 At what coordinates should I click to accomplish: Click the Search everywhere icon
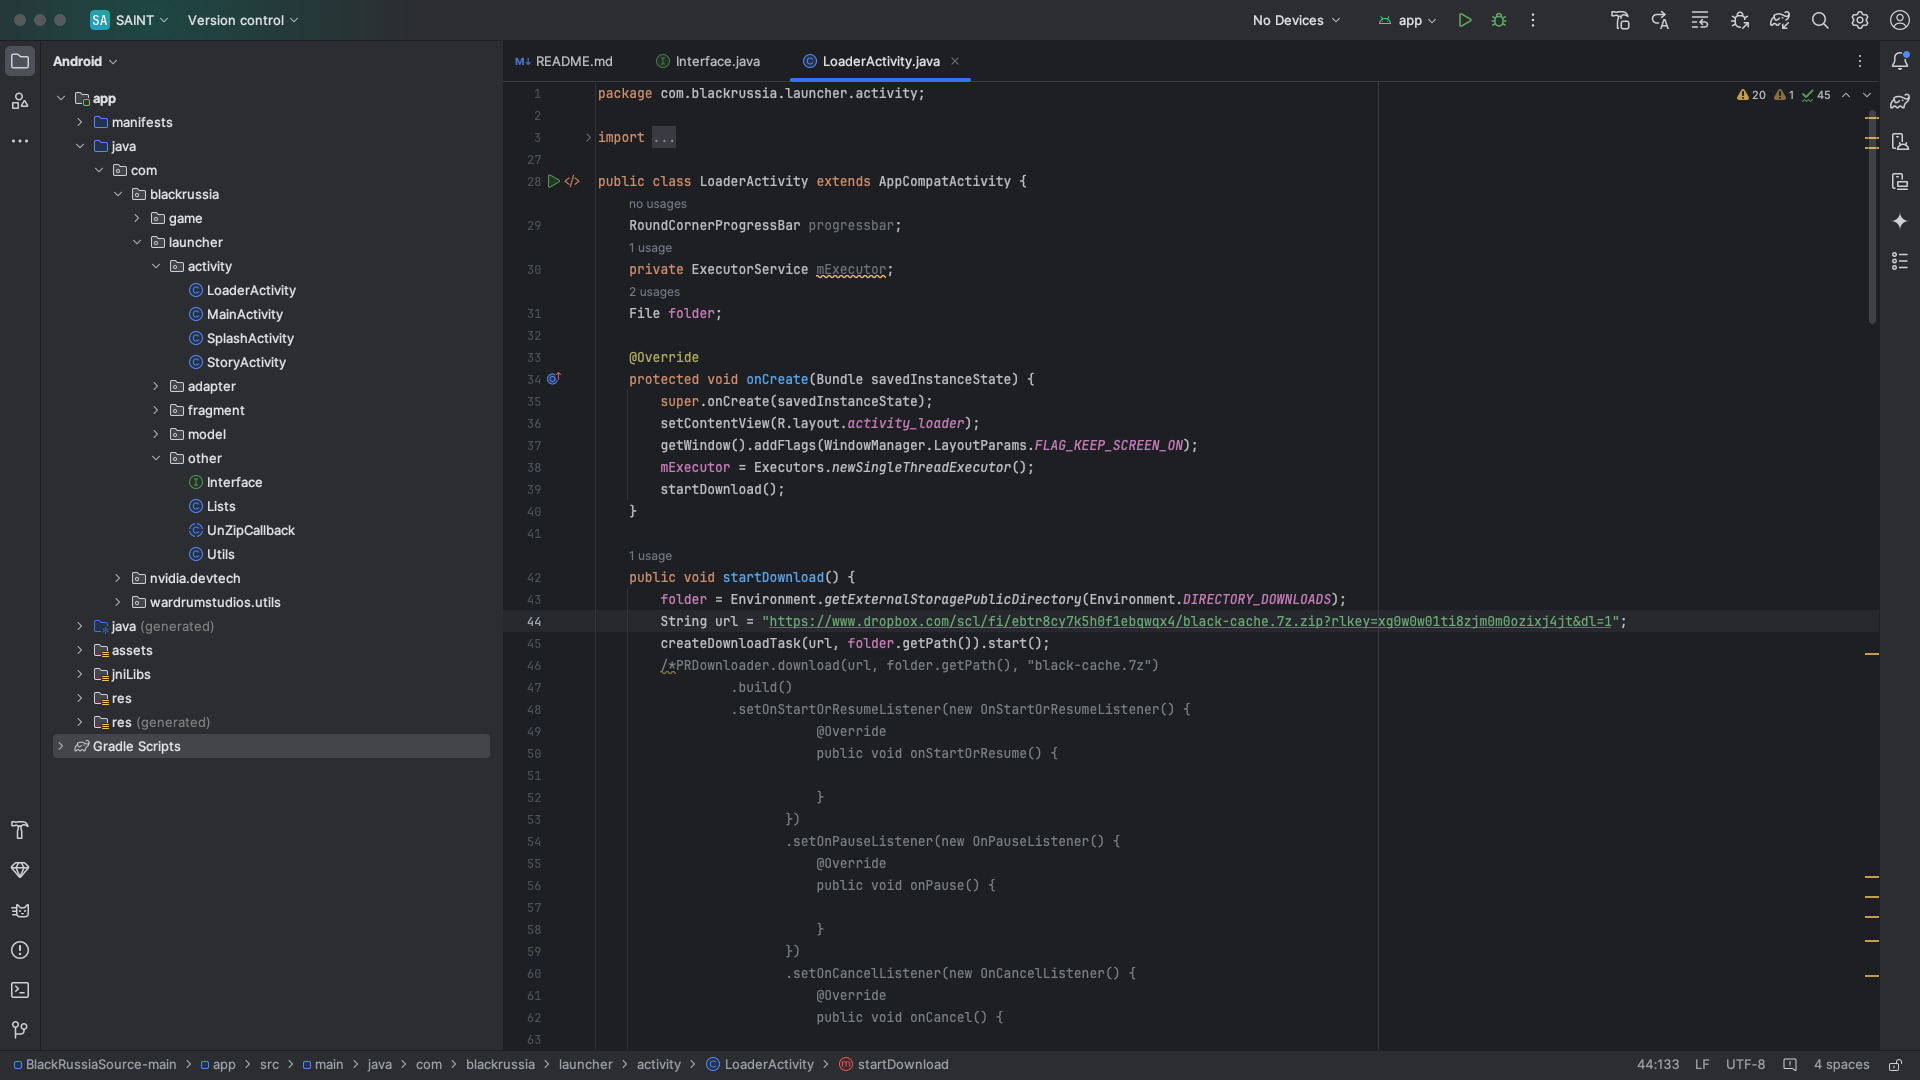pos(1821,20)
